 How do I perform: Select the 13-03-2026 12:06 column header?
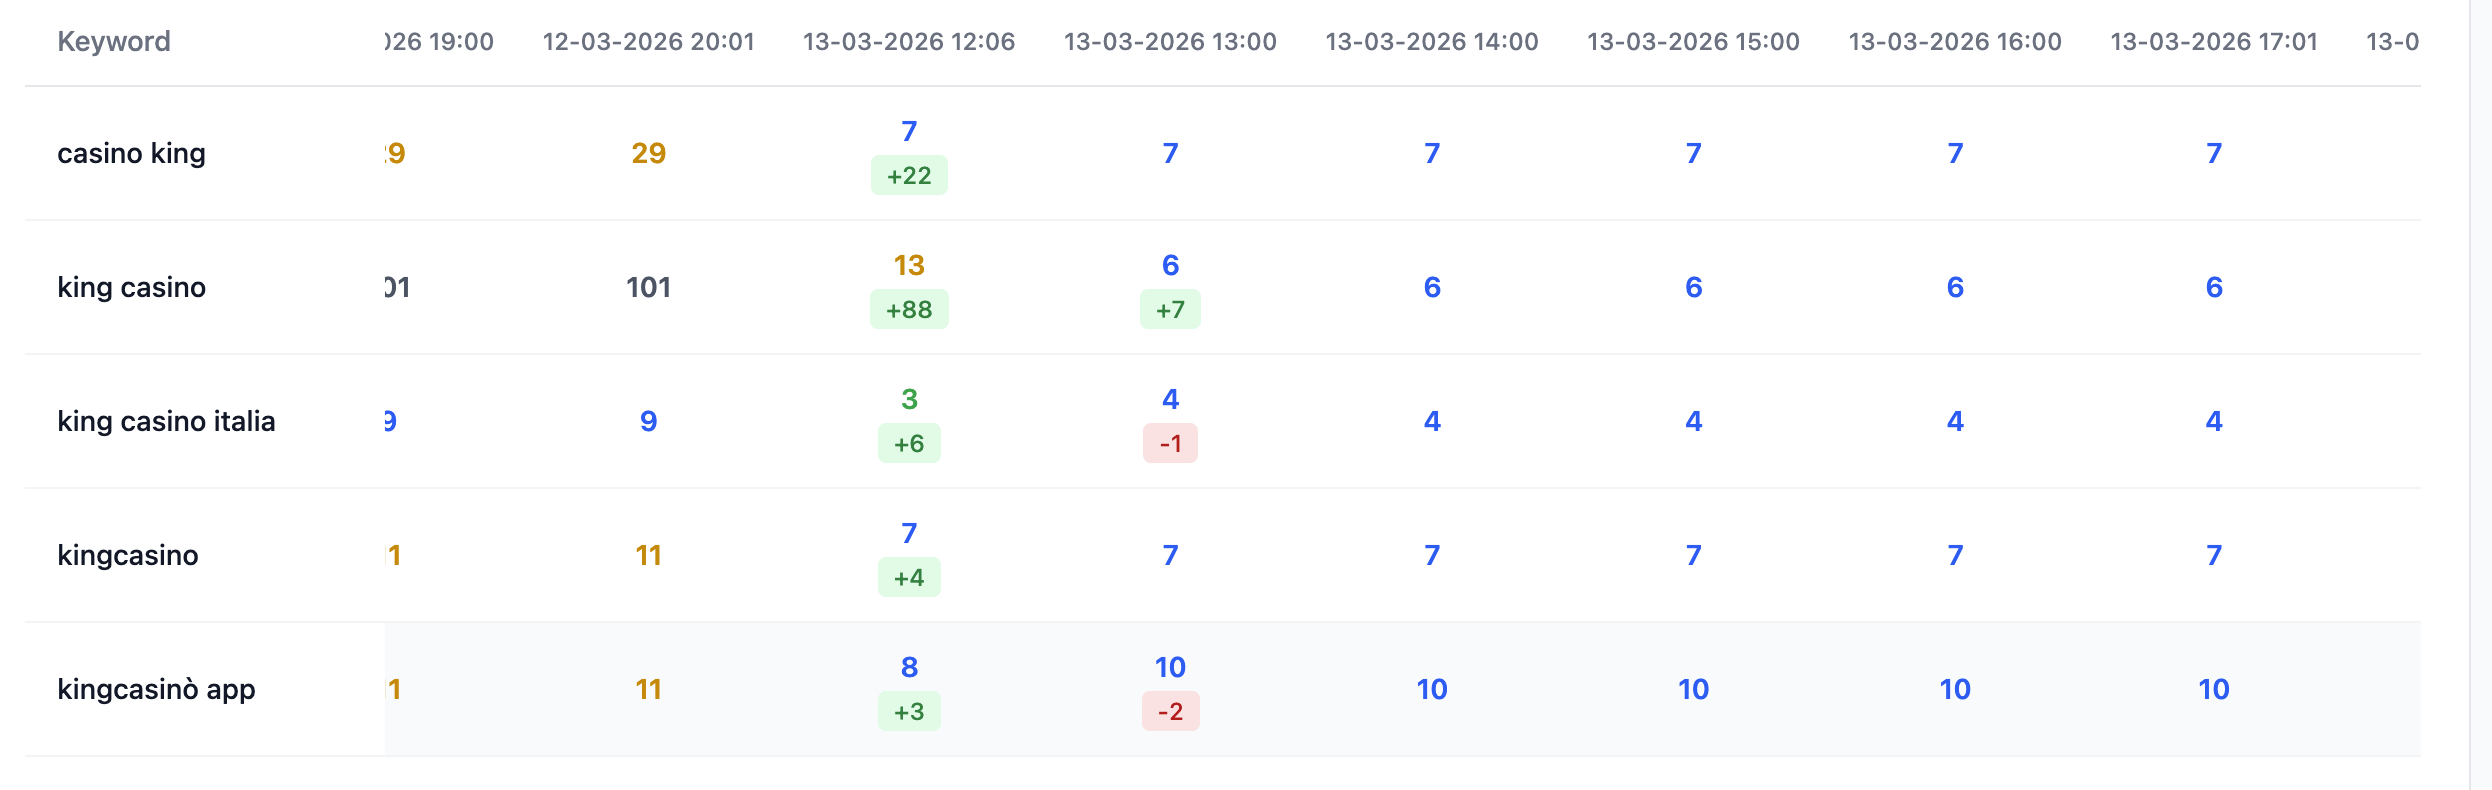[909, 42]
